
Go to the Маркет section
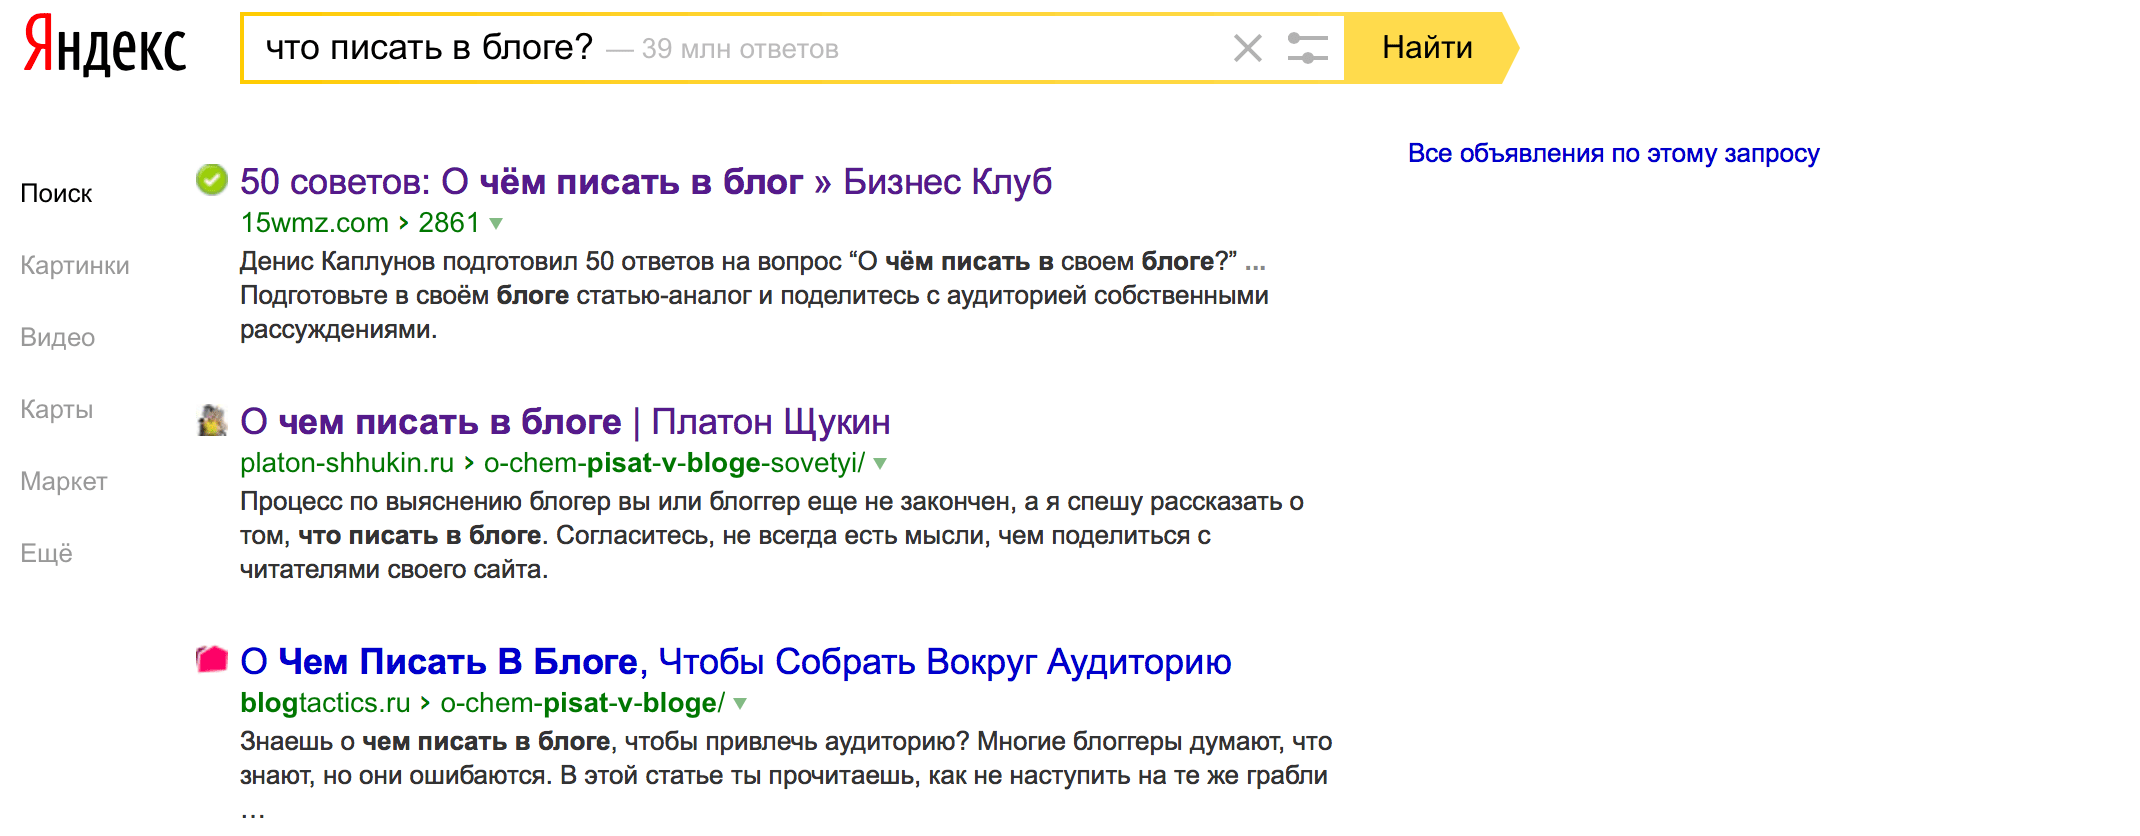(x=64, y=481)
